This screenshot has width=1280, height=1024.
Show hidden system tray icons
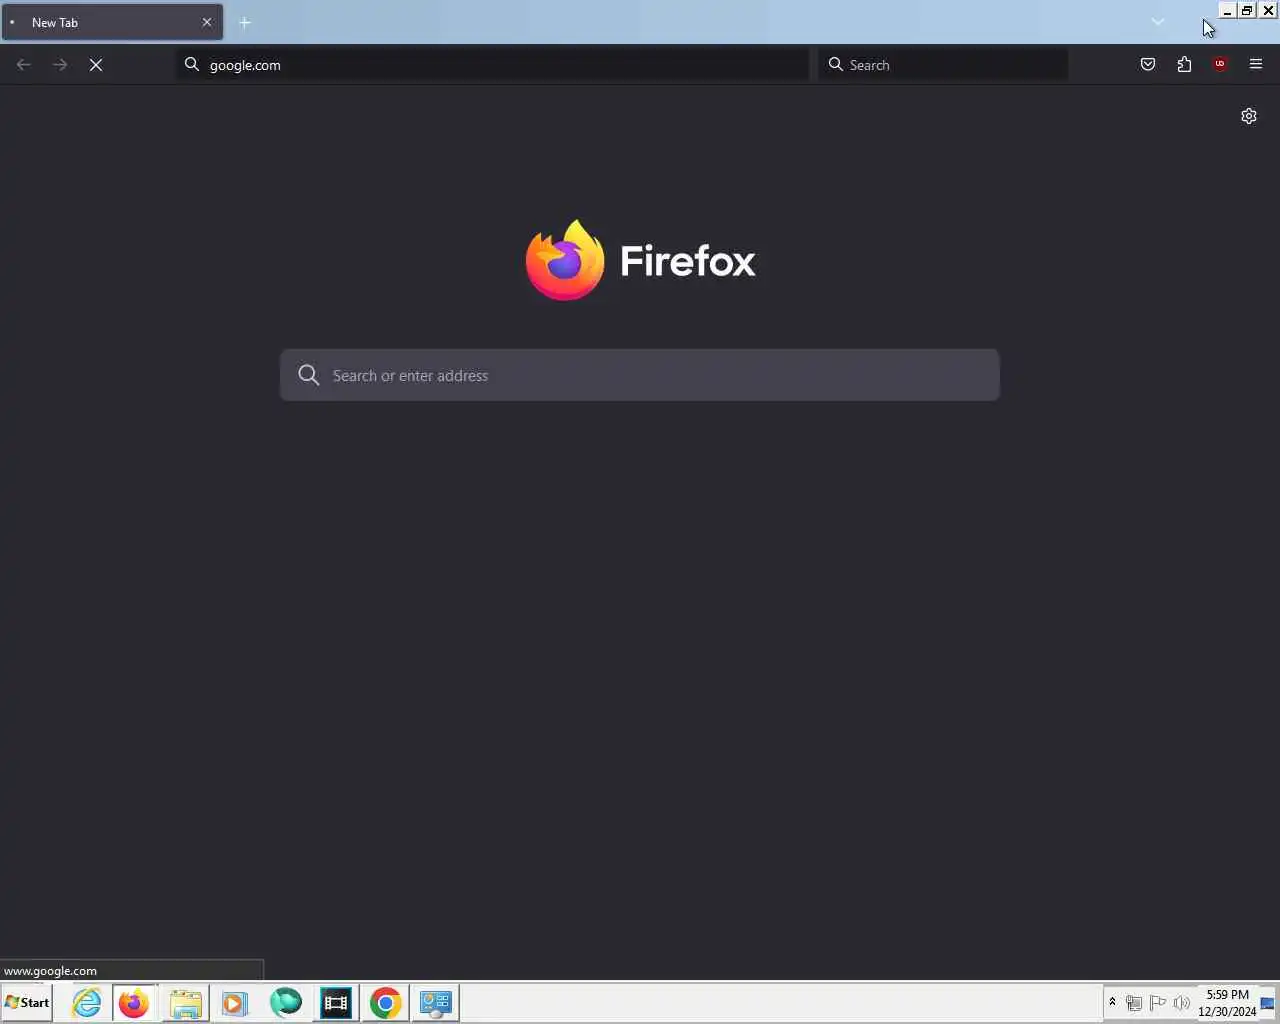1112,1002
